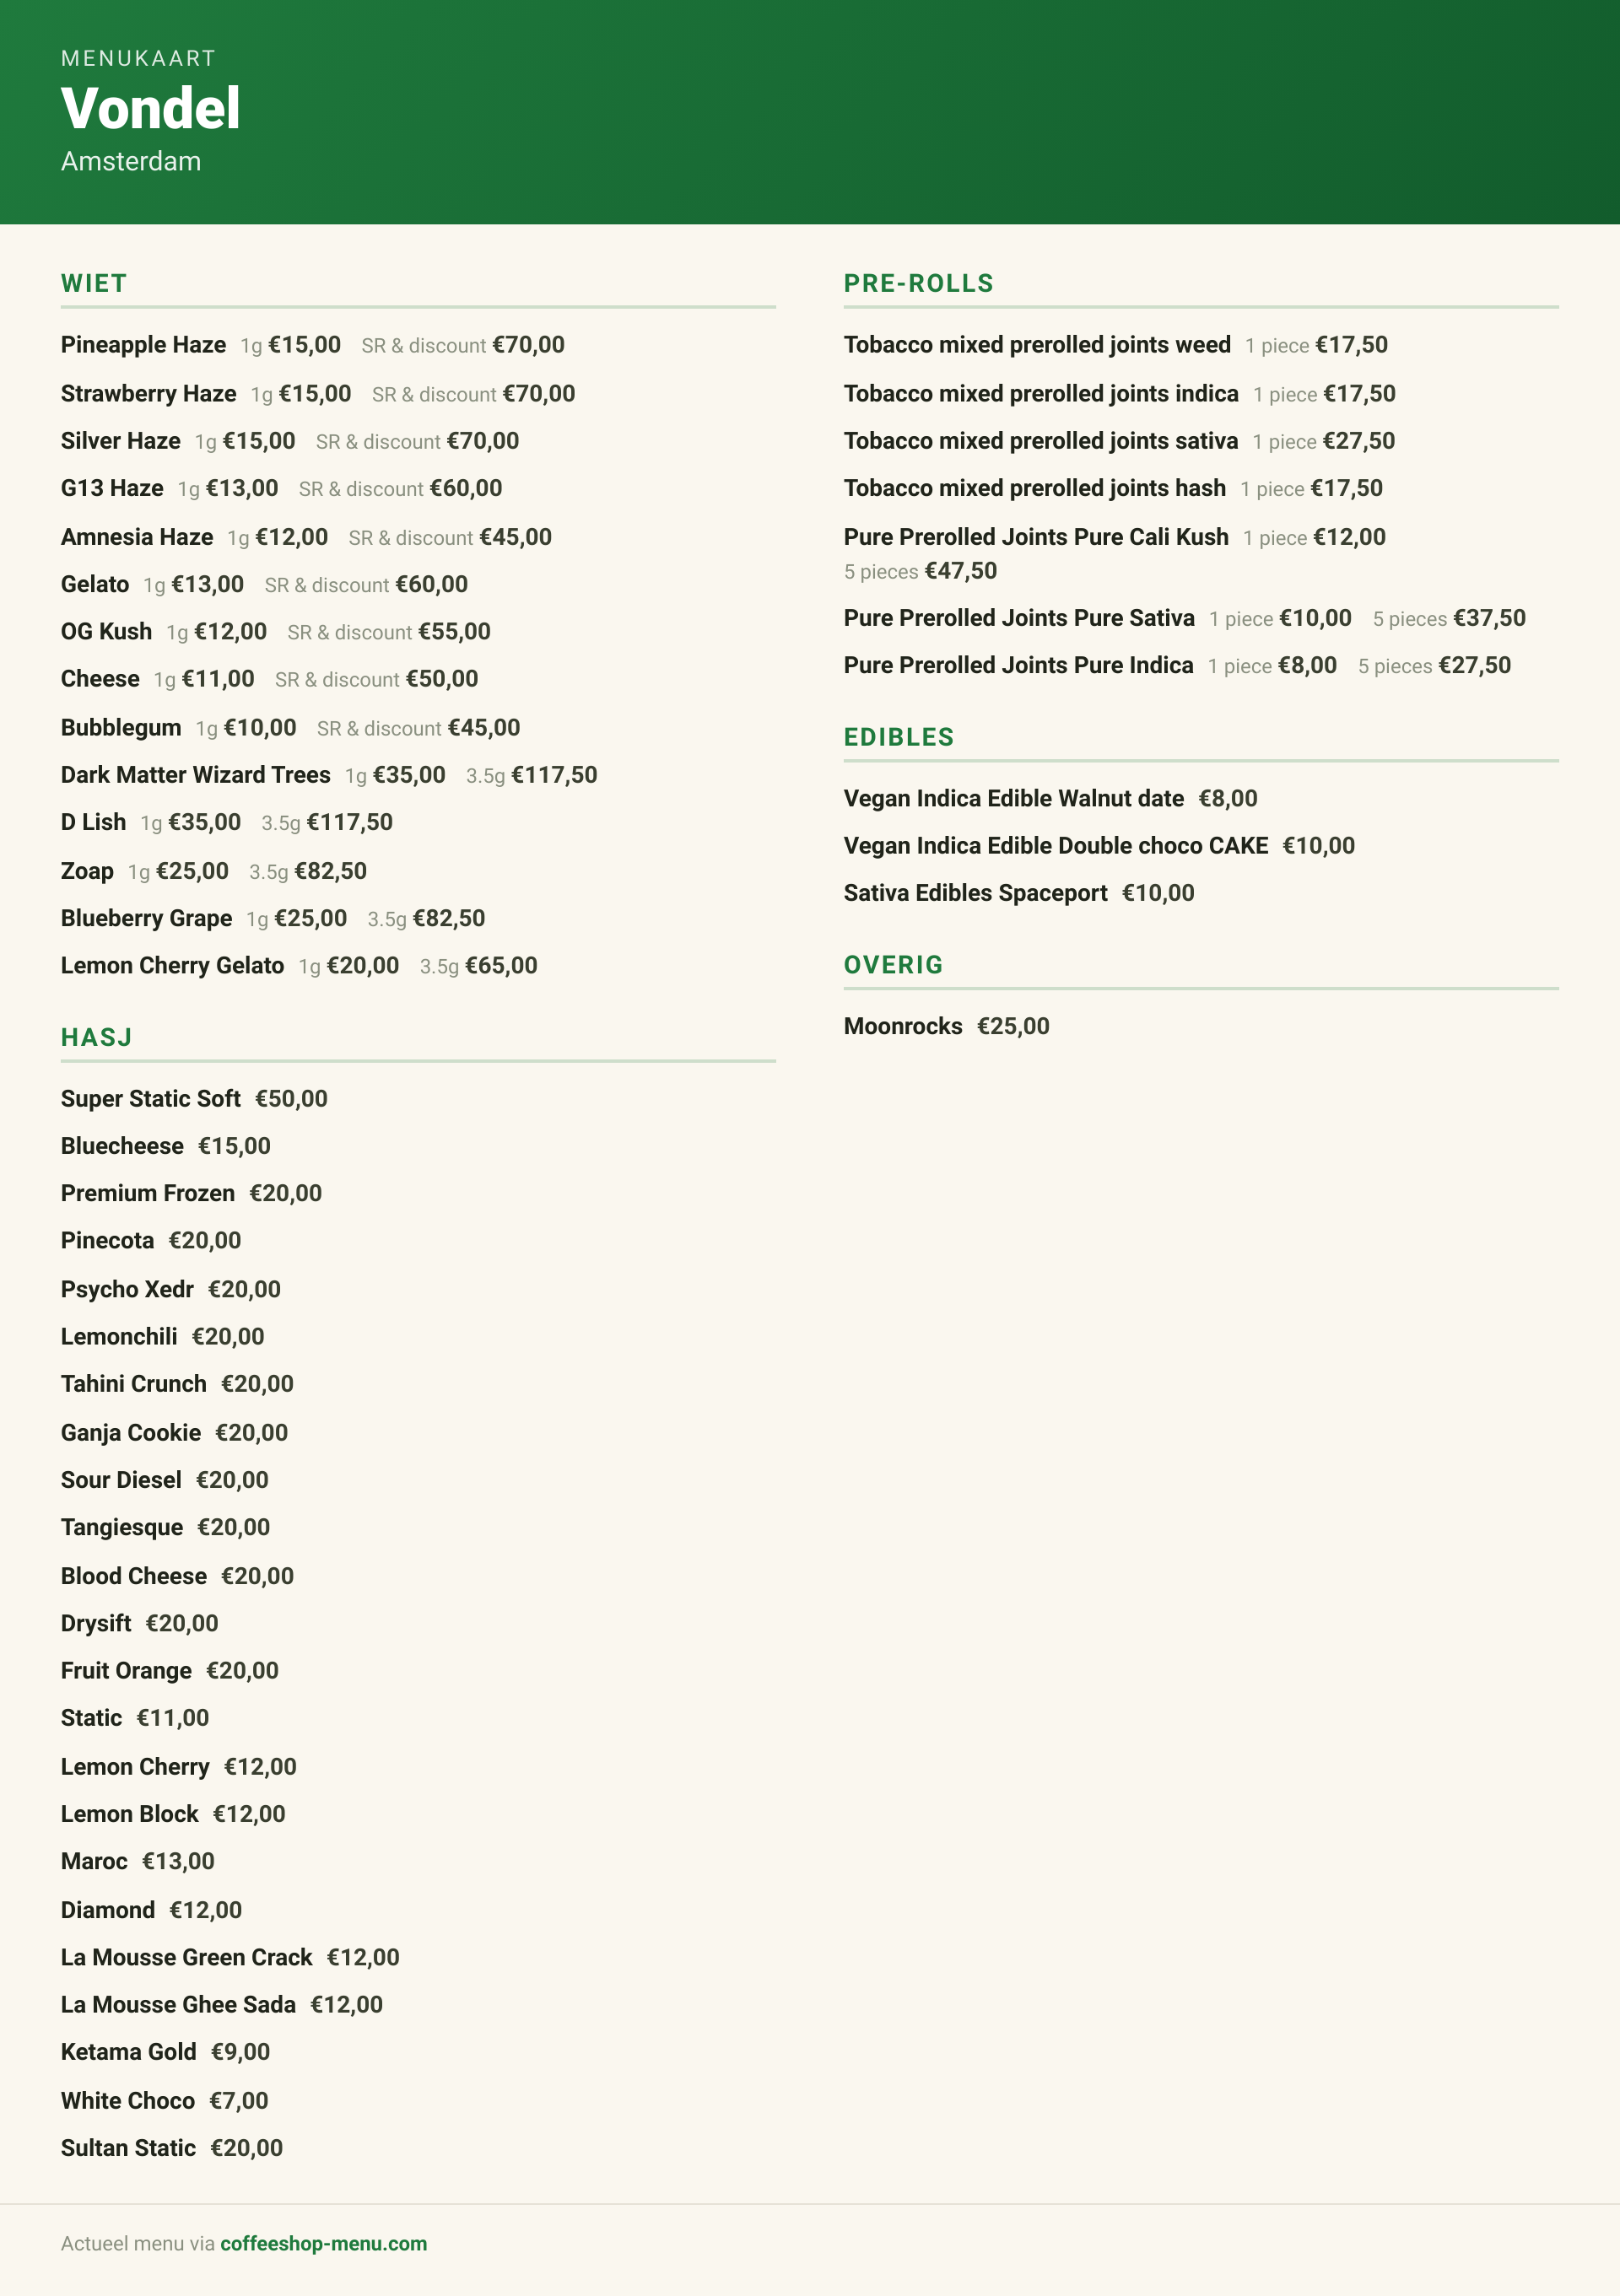Click Dark Matter Wizard Trees item
1620x2296 pixels.
point(196,775)
